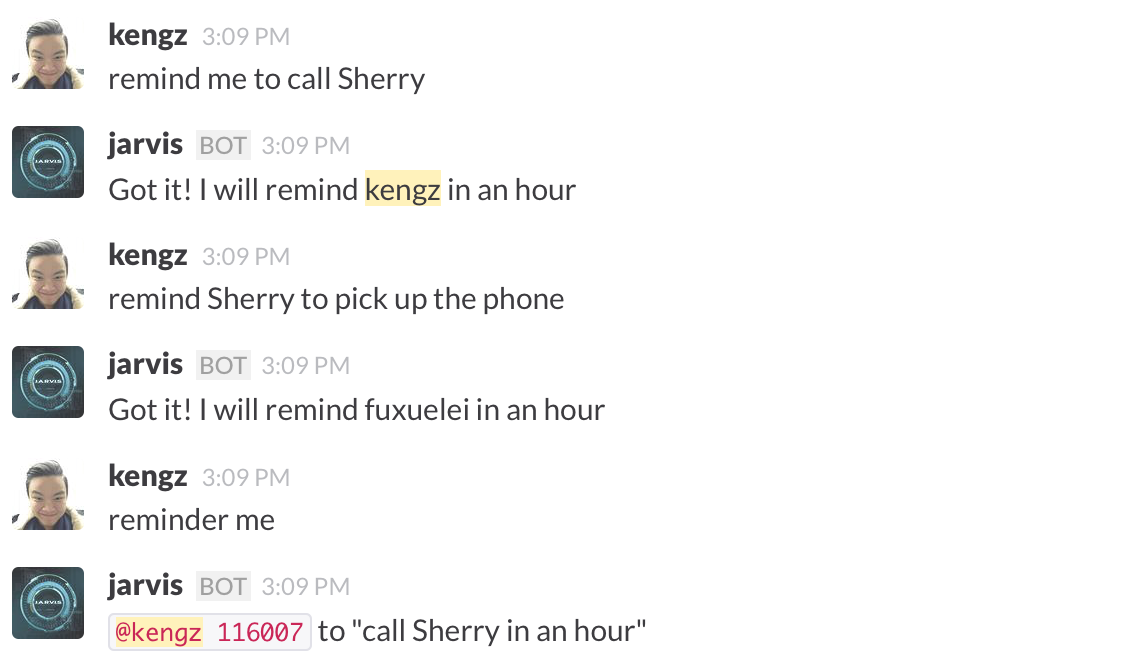1134x658 pixels.
Task: Click BOT badge on the "remind kengz" reply
Action: pos(223,145)
